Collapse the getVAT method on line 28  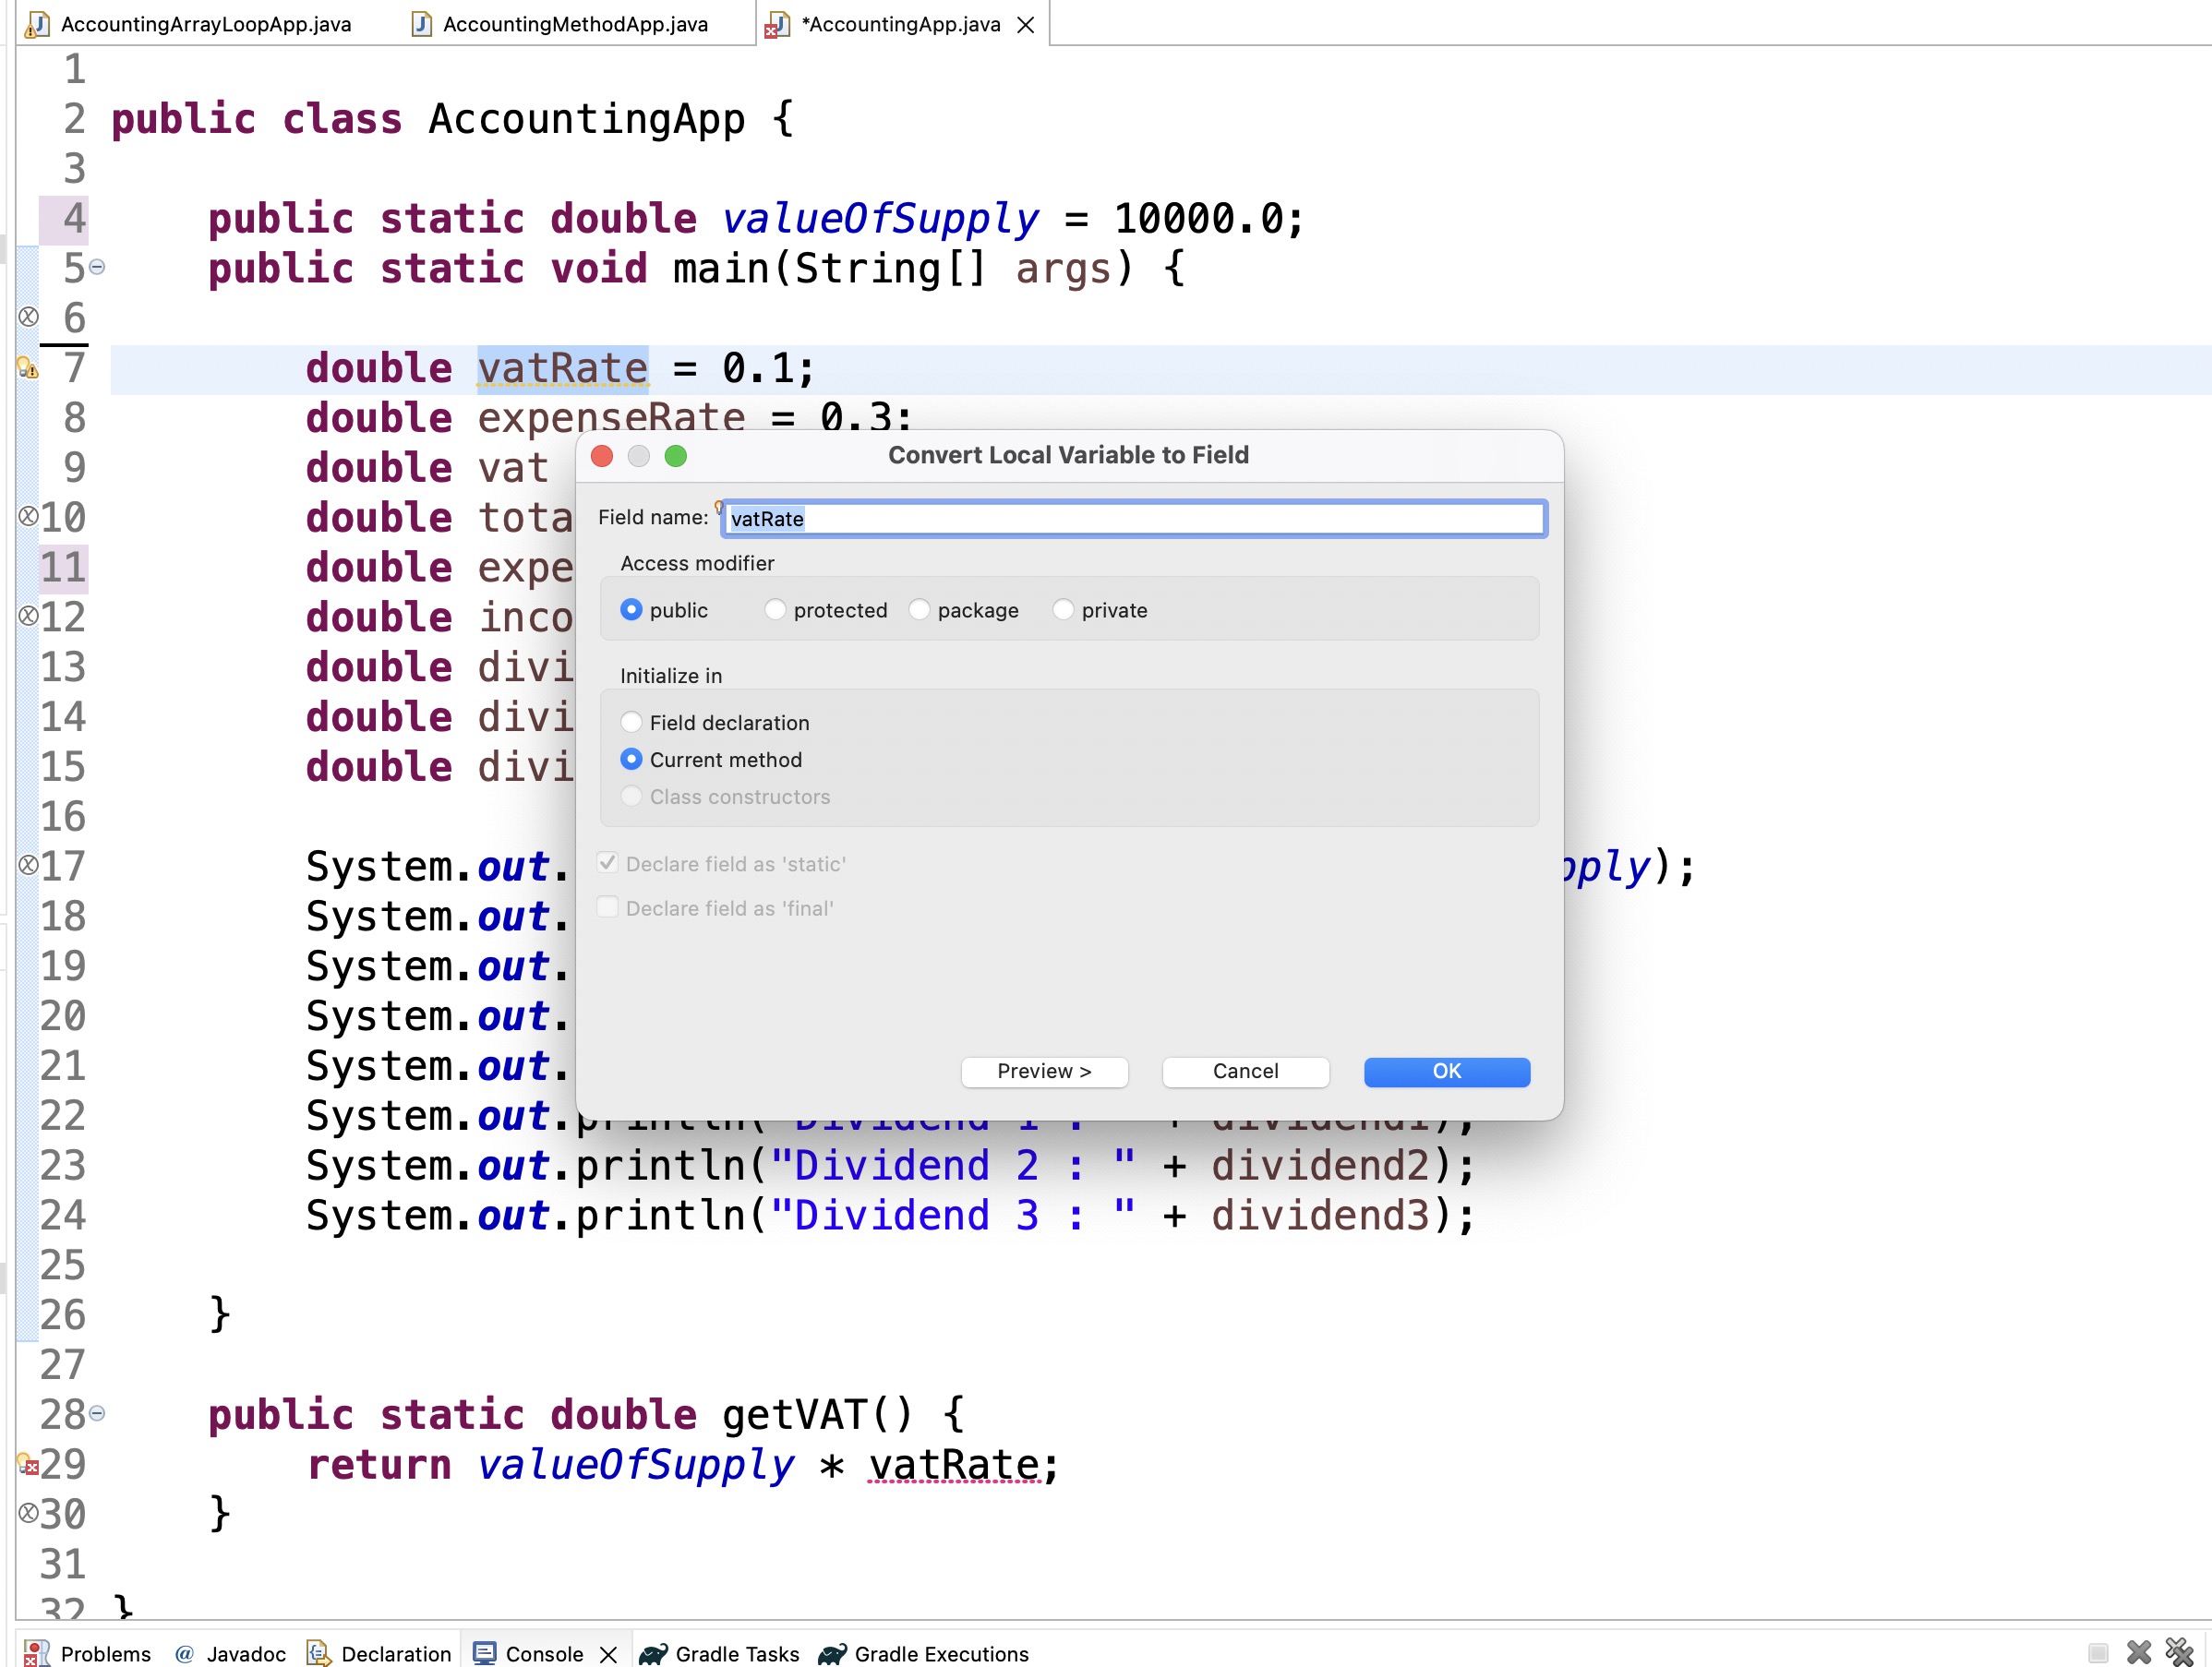click(97, 1413)
